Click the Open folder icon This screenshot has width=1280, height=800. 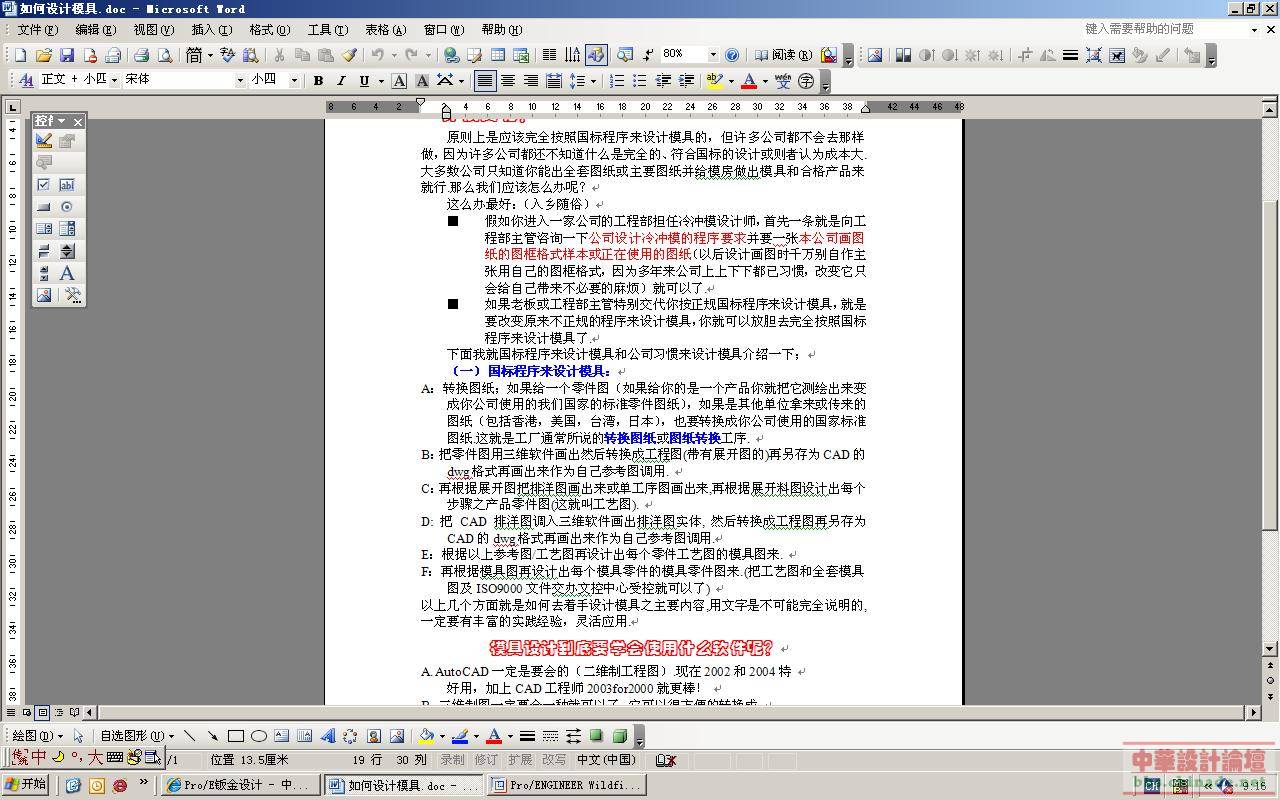coord(44,55)
